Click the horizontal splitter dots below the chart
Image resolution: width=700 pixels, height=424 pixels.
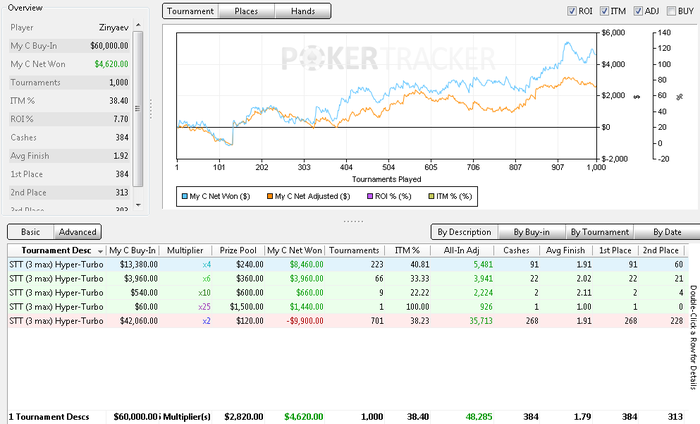coord(353,220)
